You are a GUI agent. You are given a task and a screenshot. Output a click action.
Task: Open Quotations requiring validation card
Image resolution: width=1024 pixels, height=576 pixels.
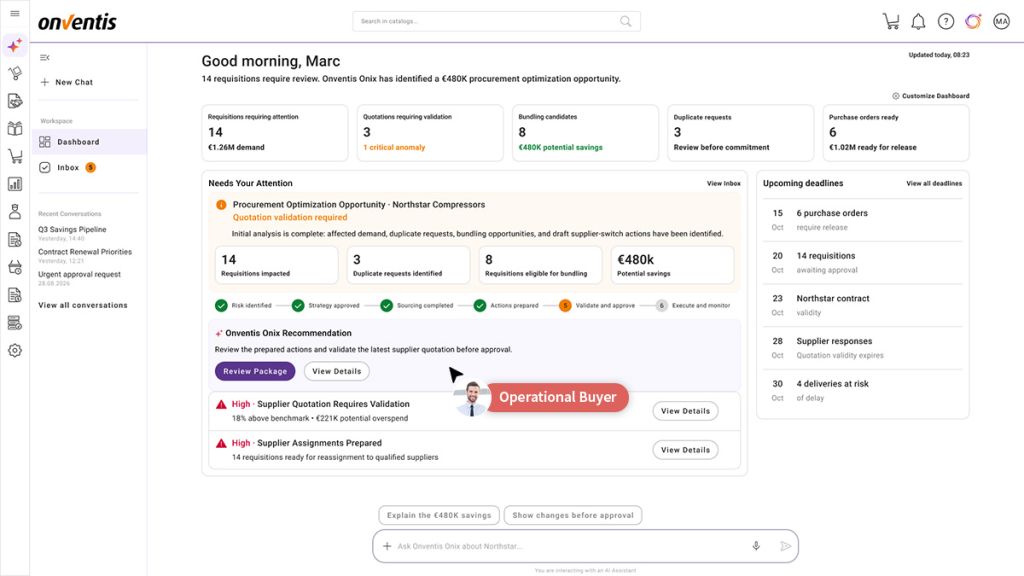coord(430,133)
